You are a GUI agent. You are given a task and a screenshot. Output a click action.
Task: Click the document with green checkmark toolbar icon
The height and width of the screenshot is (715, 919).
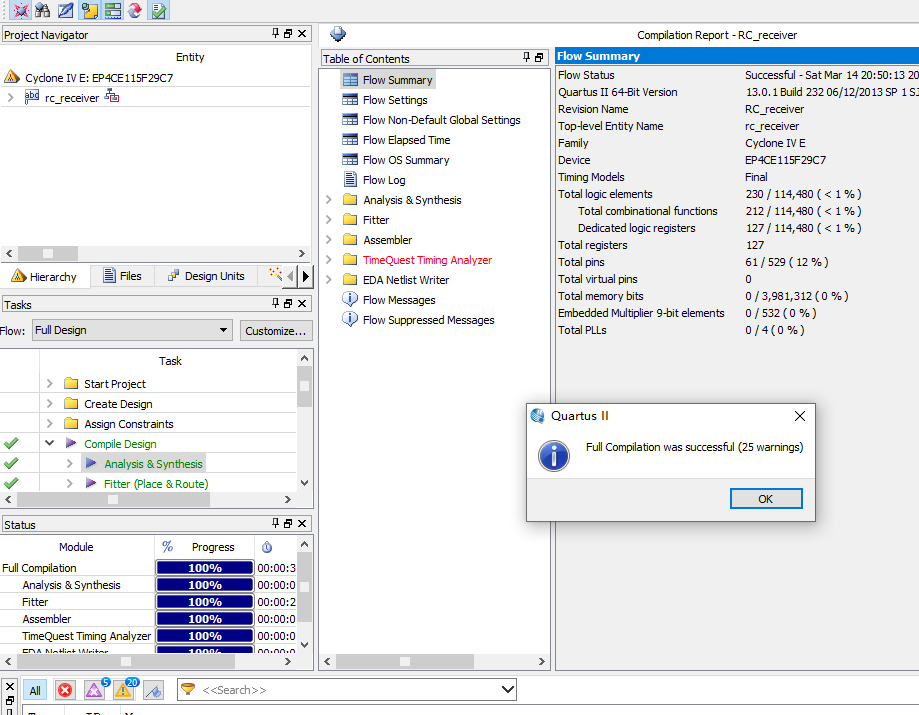tap(159, 10)
